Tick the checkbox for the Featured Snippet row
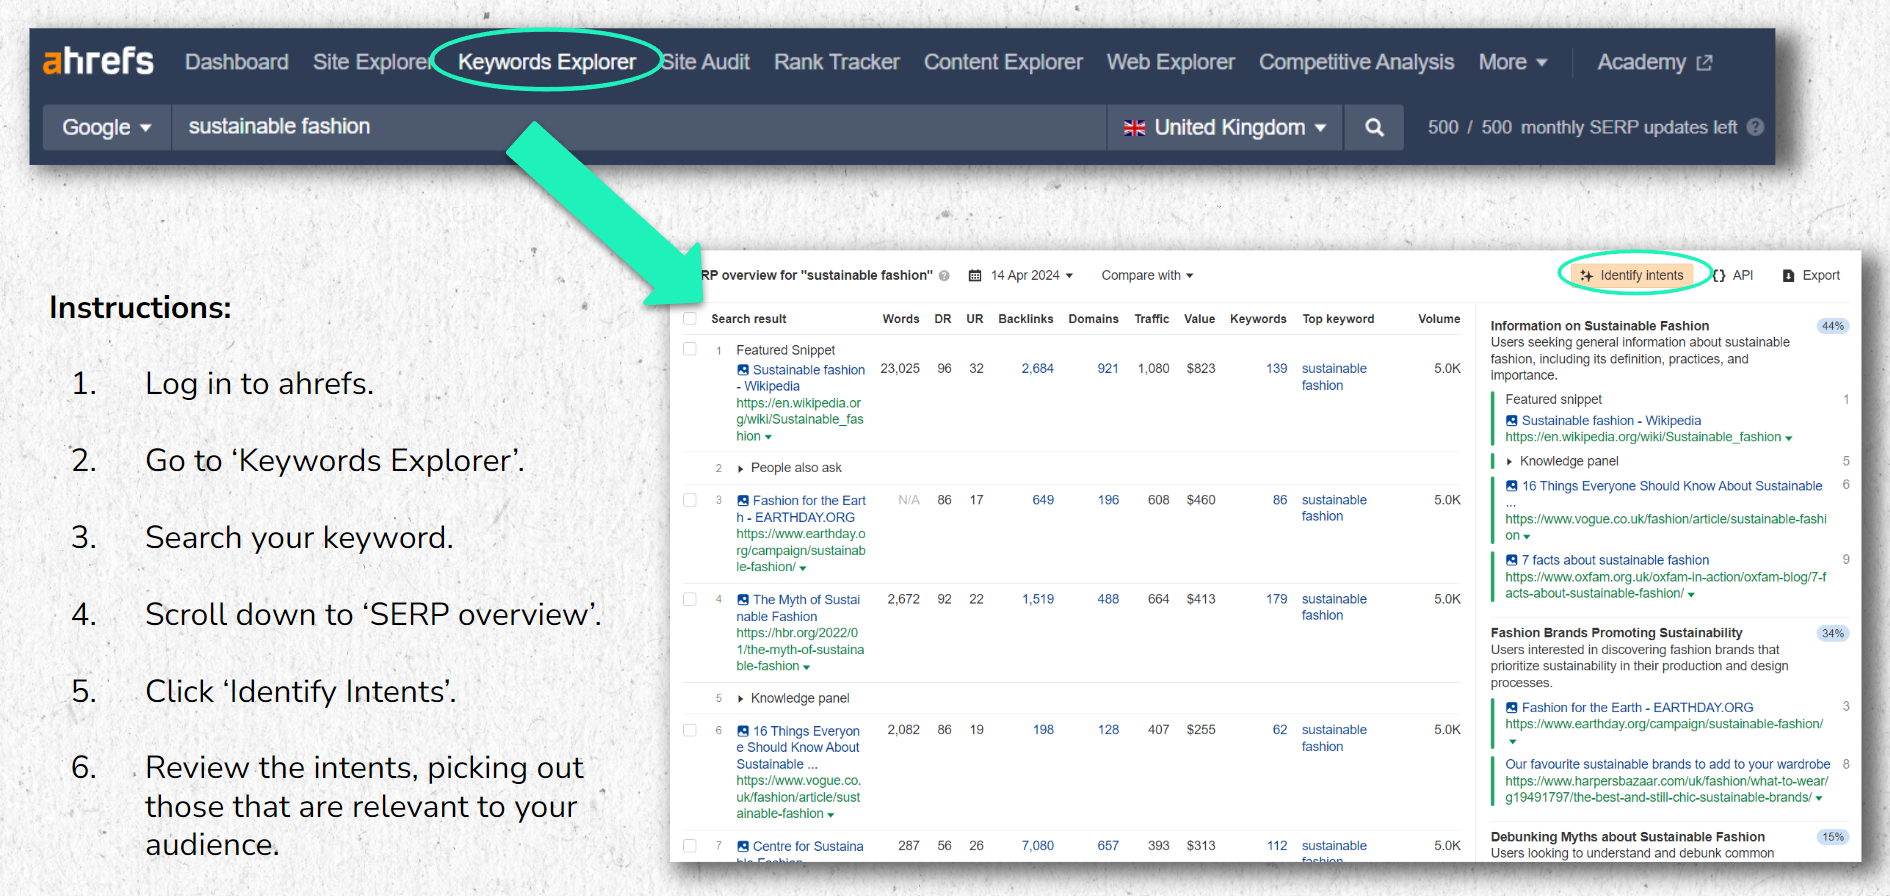The height and width of the screenshot is (896, 1890). point(690,349)
